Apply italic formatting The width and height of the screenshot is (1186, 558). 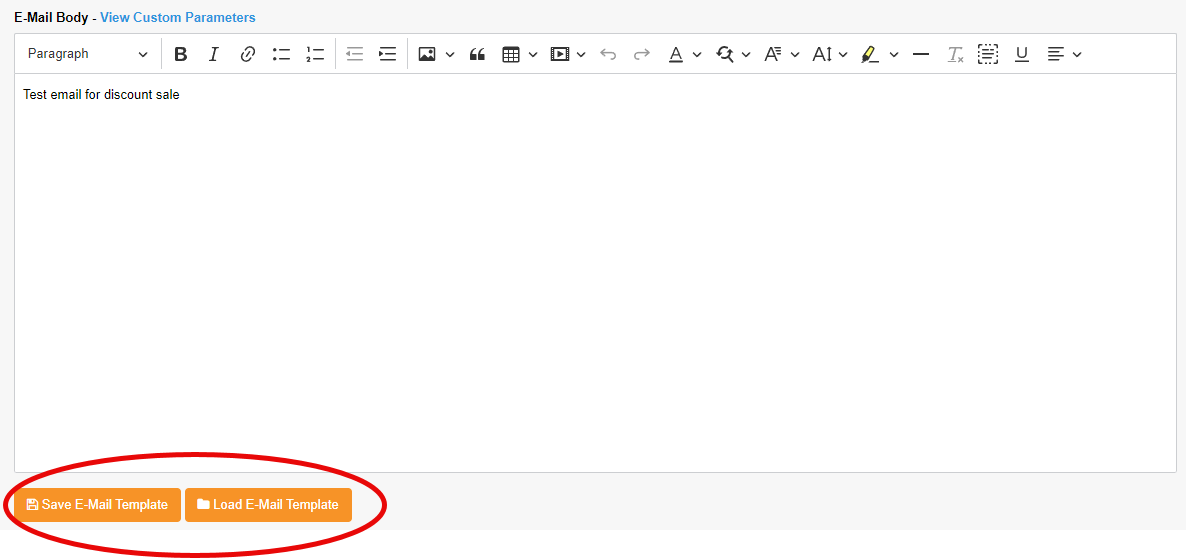pos(213,54)
